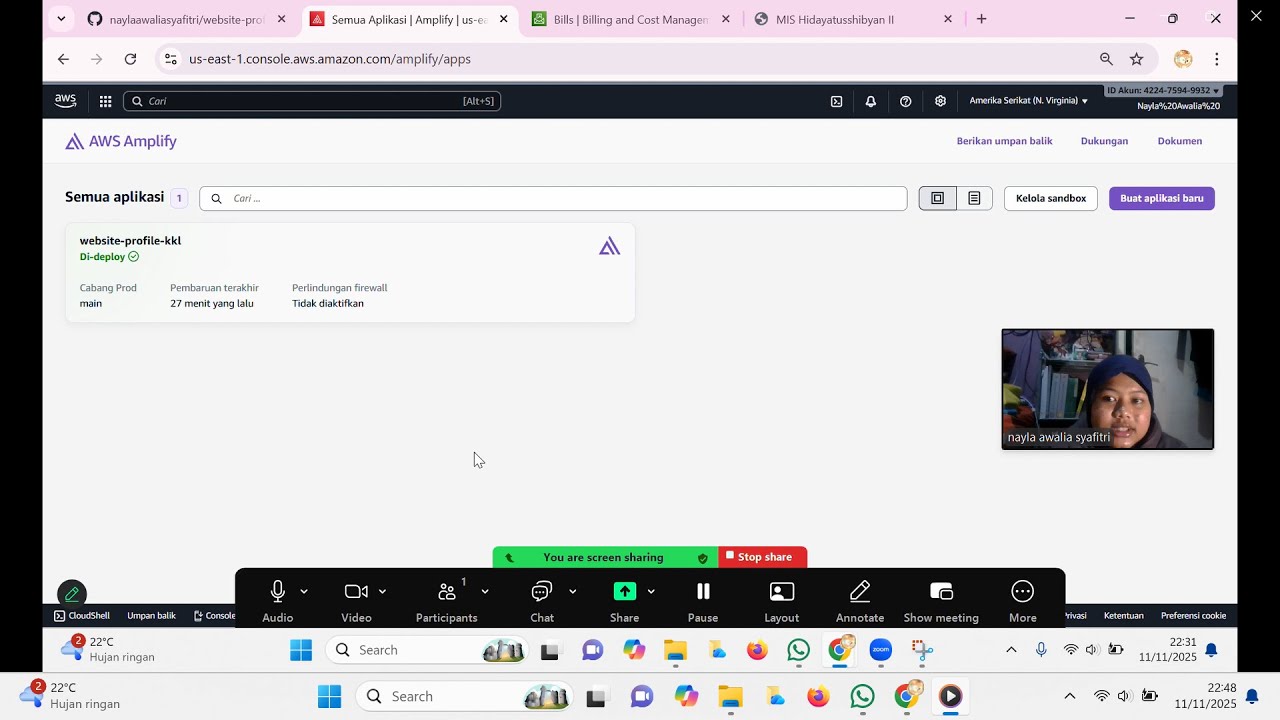
Task: Start video with the Zoom Video button
Action: [356, 600]
